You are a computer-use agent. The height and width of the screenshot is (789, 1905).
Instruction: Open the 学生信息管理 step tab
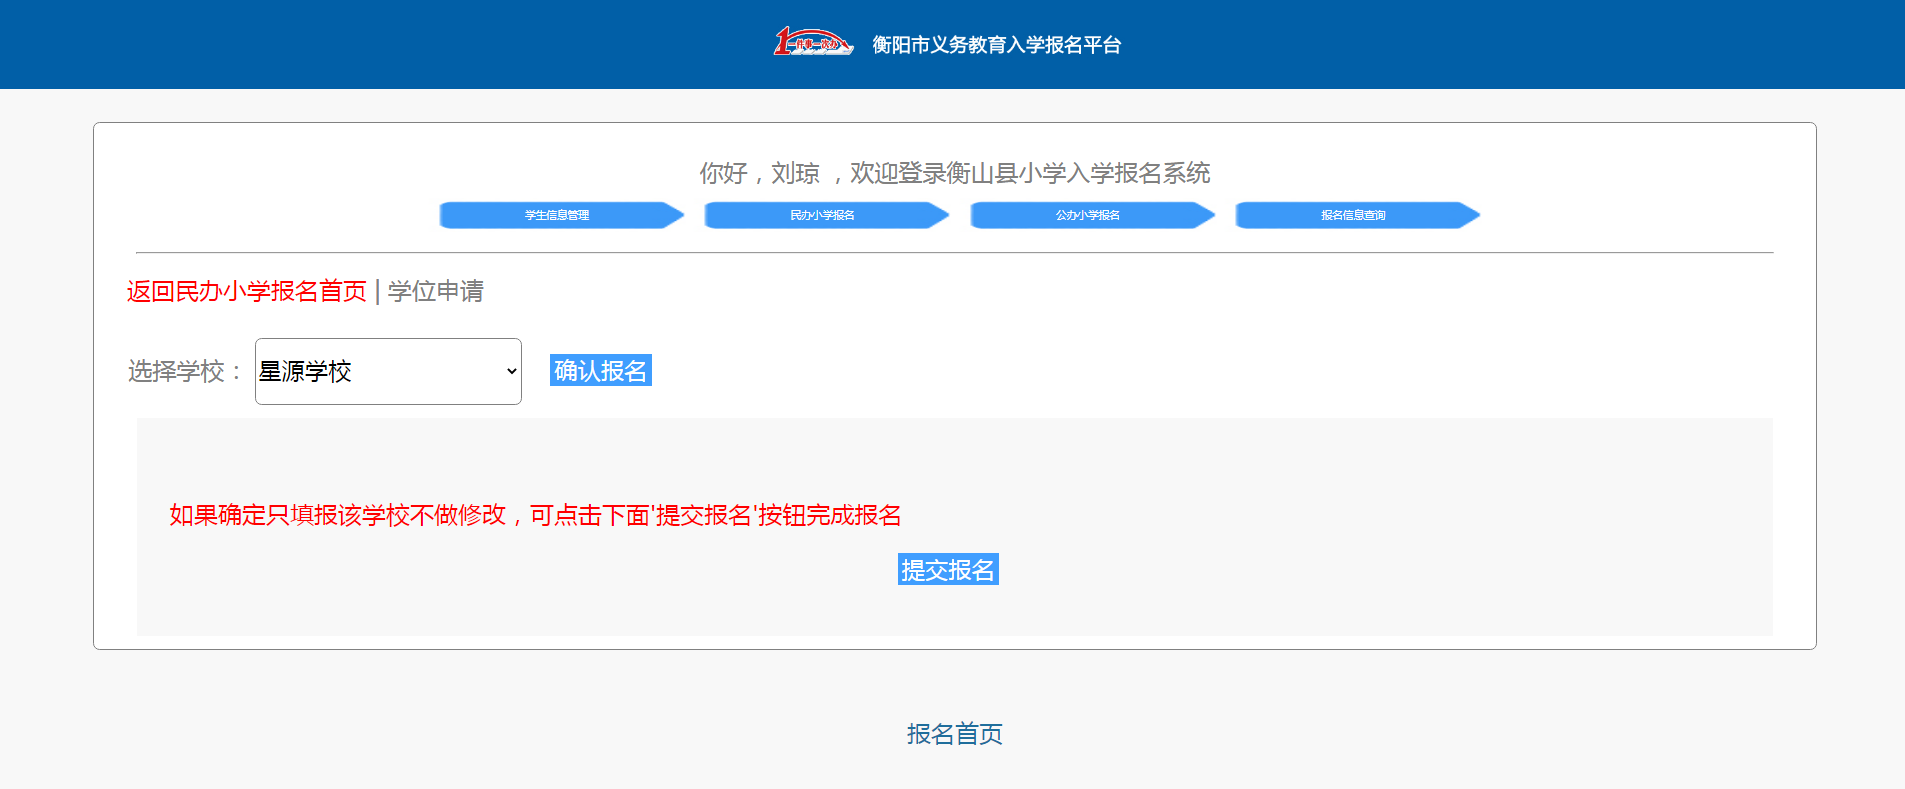(557, 215)
